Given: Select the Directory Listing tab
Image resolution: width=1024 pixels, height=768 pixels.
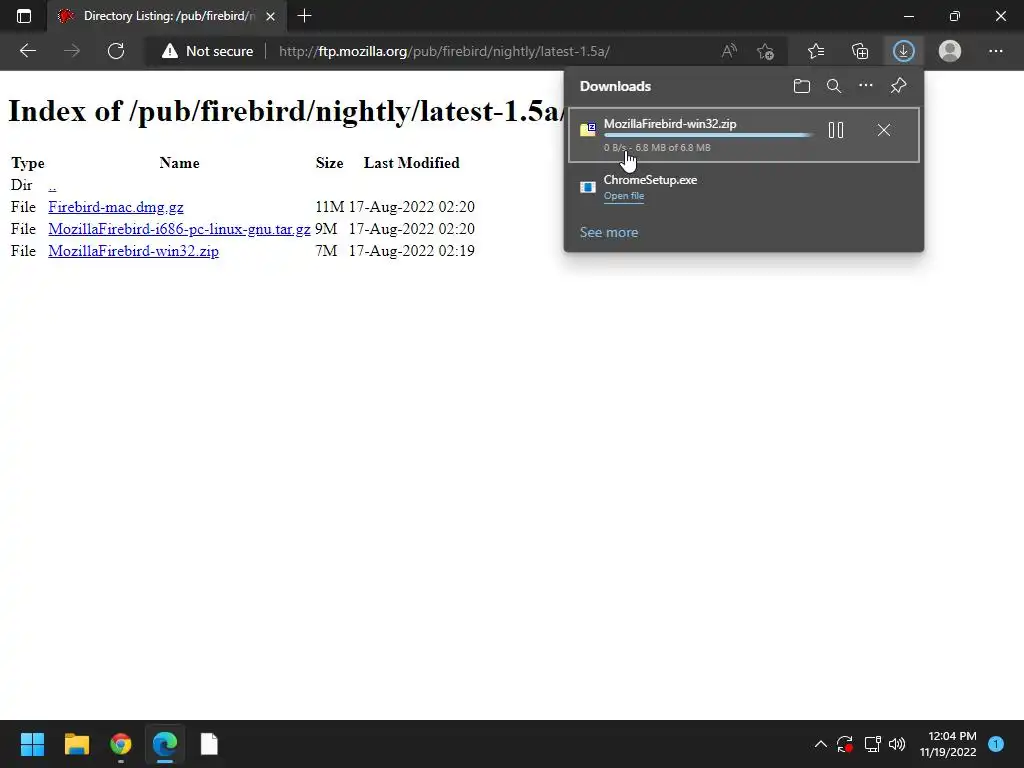Looking at the screenshot, I should pyautogui.click(x=167, y=16).
